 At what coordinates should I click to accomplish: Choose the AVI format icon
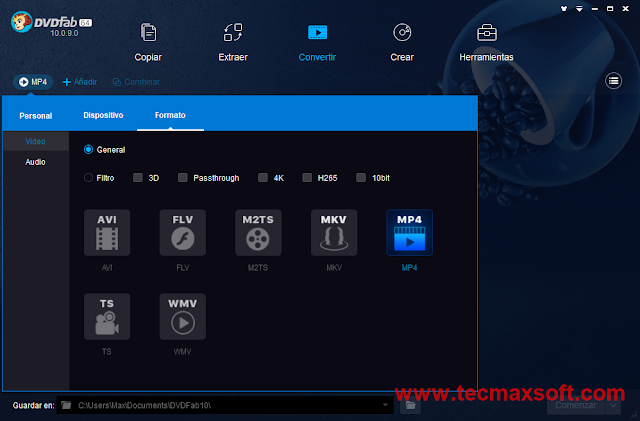click(107, 233)
